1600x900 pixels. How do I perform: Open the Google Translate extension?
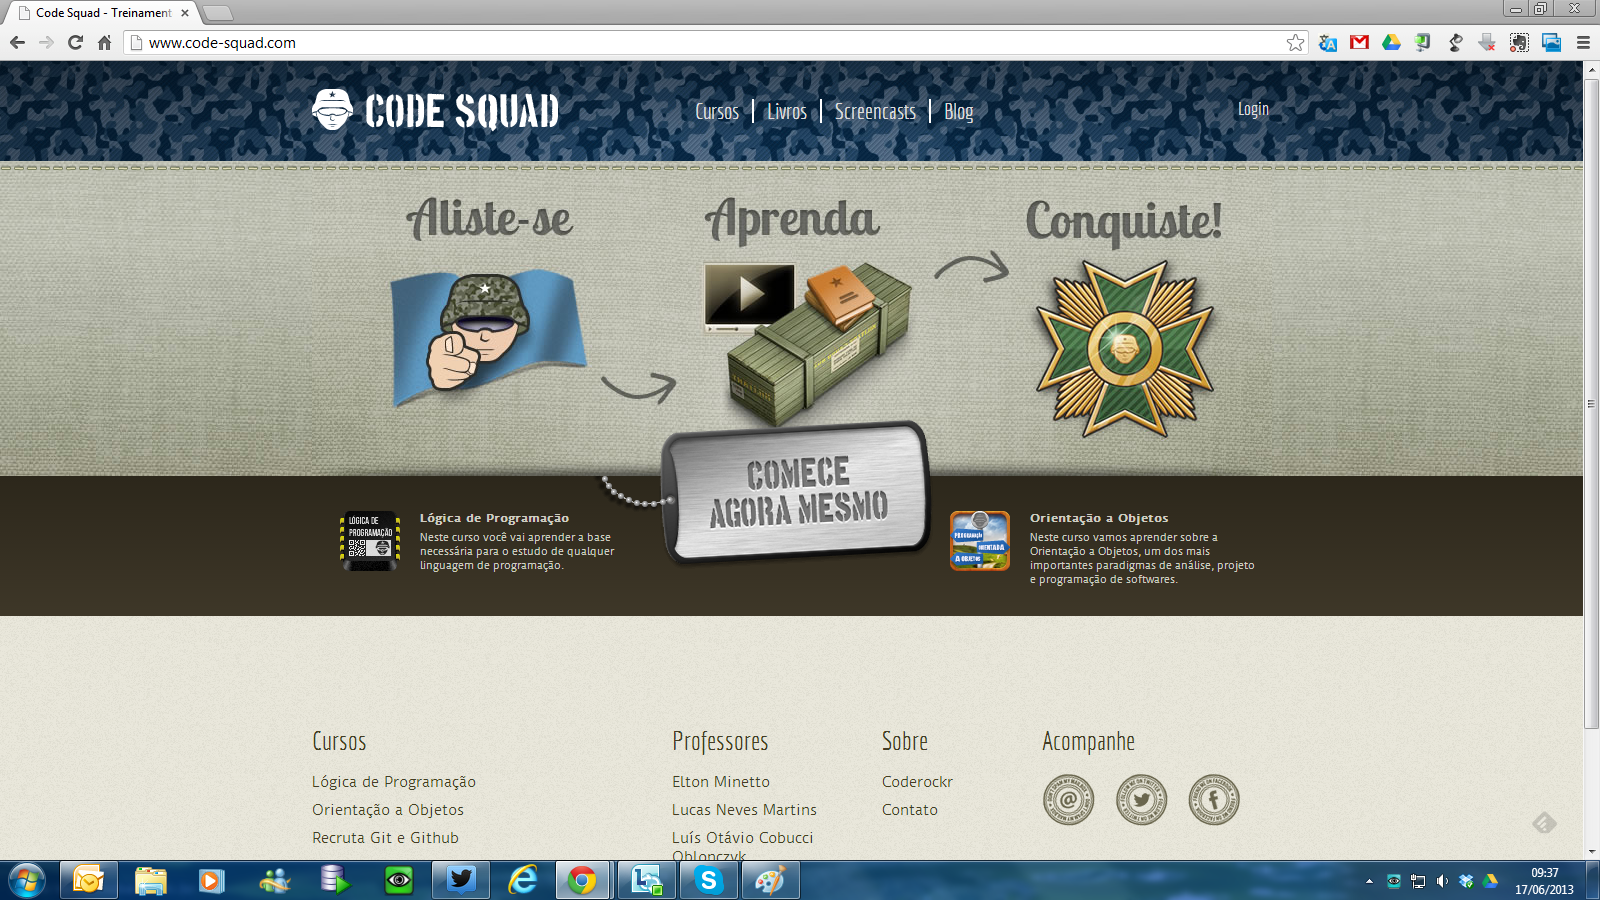(x=1328, y=42)
